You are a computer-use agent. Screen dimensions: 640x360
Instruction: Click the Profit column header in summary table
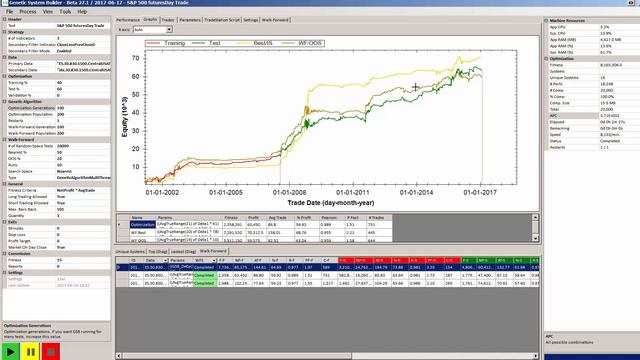(256, 218)
